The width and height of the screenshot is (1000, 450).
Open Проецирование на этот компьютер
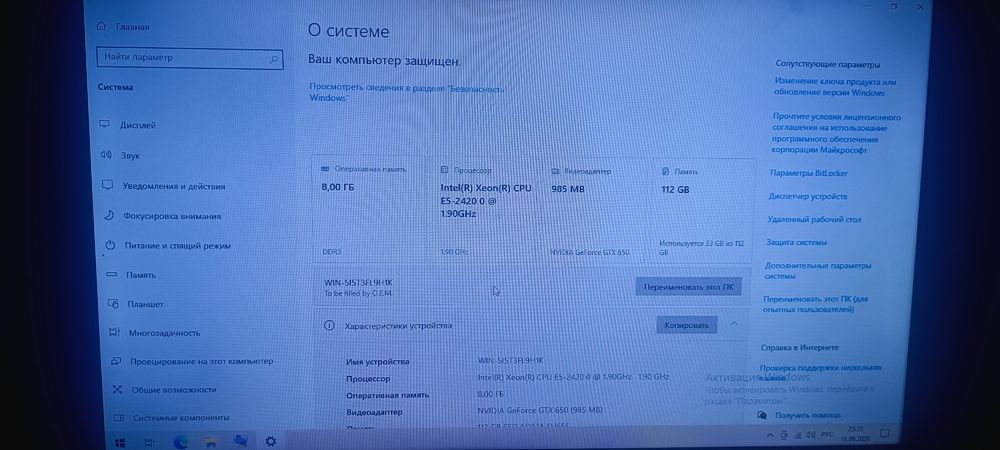tap(202, 361)
